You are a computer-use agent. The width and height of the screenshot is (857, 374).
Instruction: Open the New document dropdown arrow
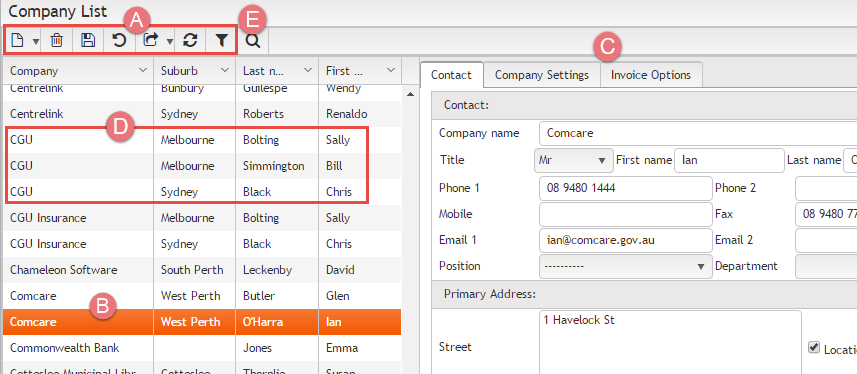(x=35, y=41)
